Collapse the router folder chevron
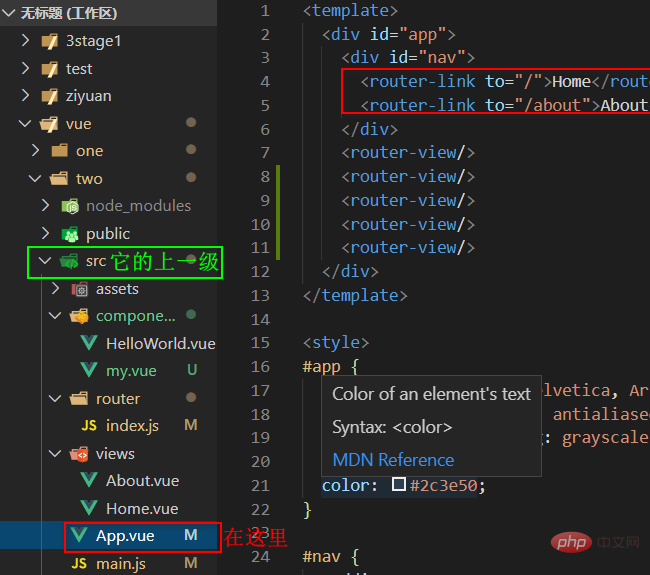This screenshot has width=650, height=575. [x=55, y=399]
